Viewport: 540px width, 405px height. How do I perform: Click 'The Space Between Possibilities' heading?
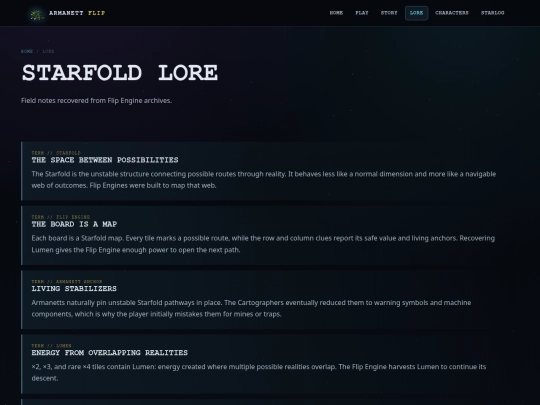pos(105,160)
